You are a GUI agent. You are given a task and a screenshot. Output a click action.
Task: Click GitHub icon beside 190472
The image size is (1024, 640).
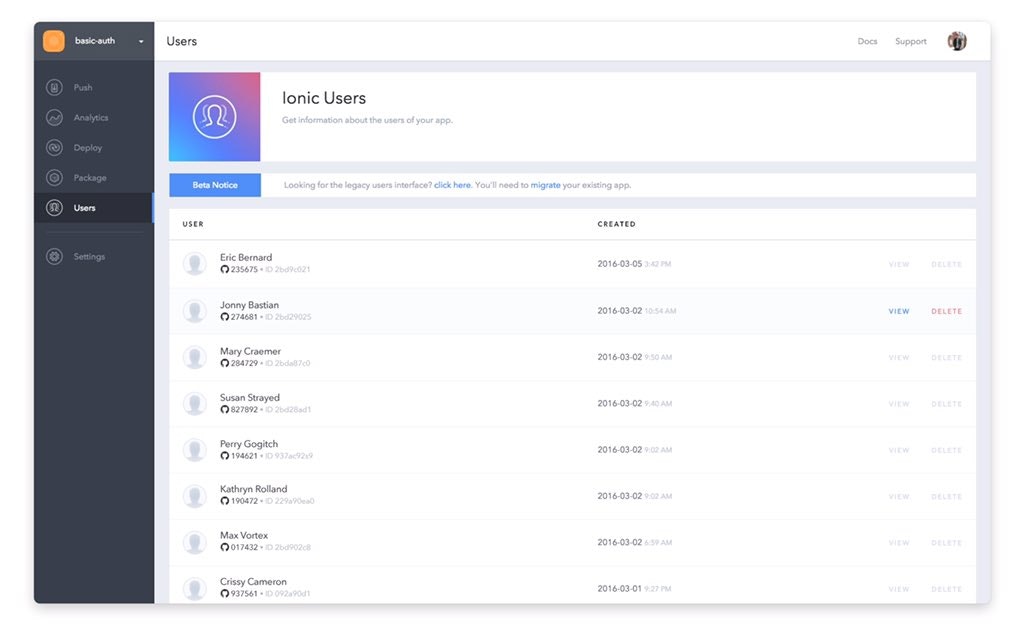point(225,501)
